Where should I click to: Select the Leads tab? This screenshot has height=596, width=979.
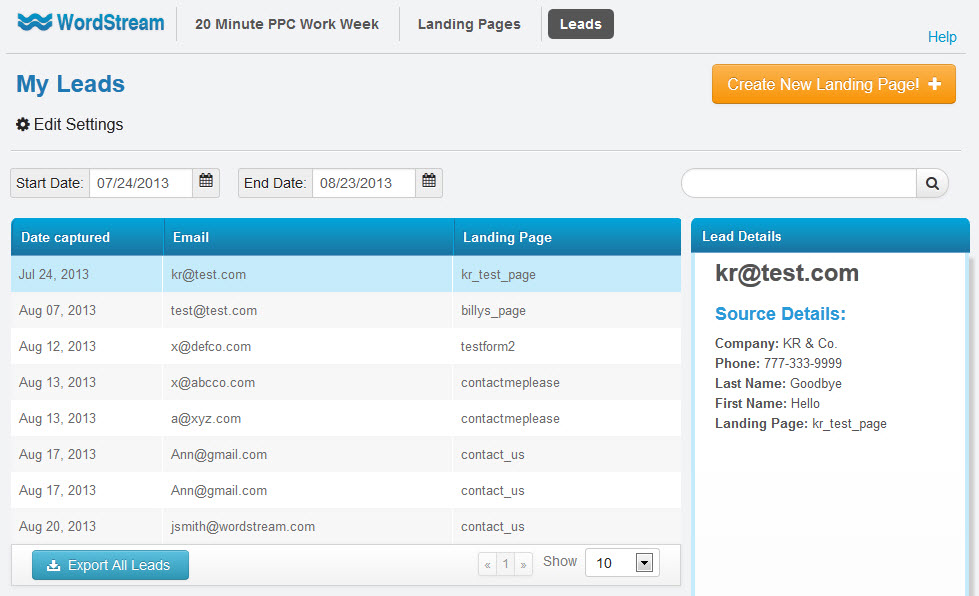[581, 24]
